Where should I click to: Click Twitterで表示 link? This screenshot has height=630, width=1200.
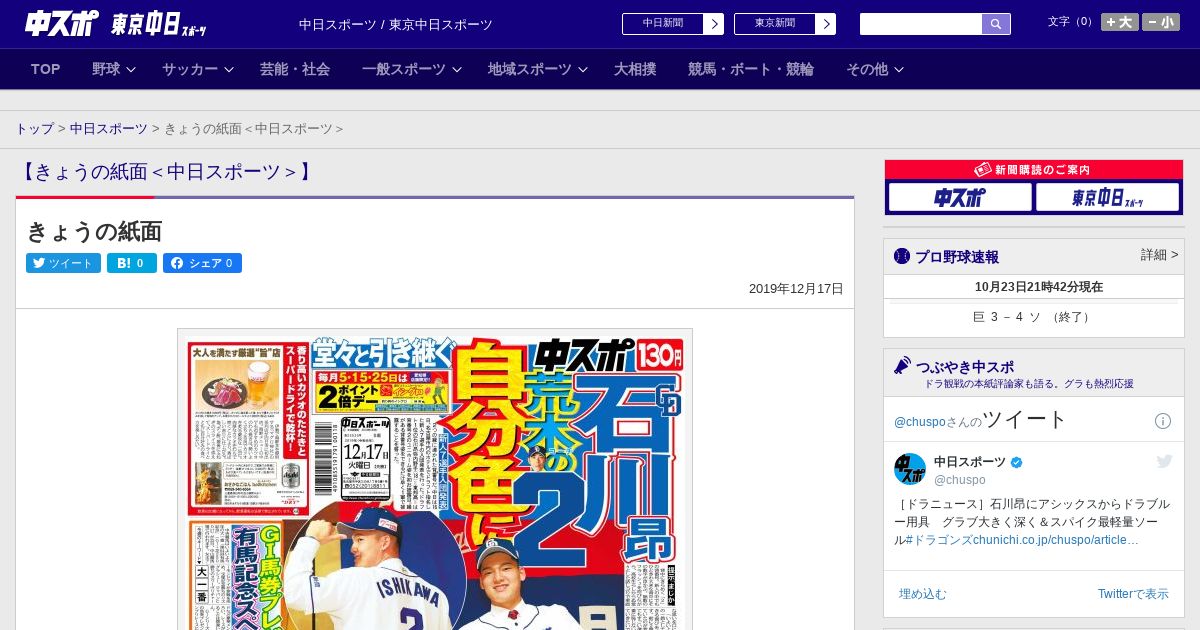[1133, 594]
